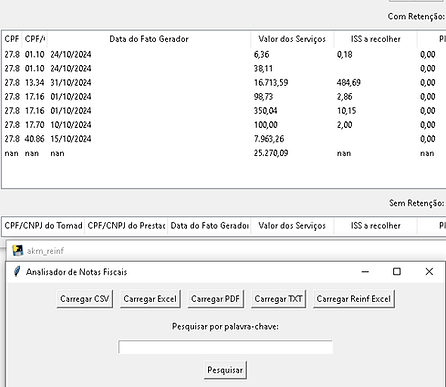Select the Carregar TXT button

click(x=278, y=299)
